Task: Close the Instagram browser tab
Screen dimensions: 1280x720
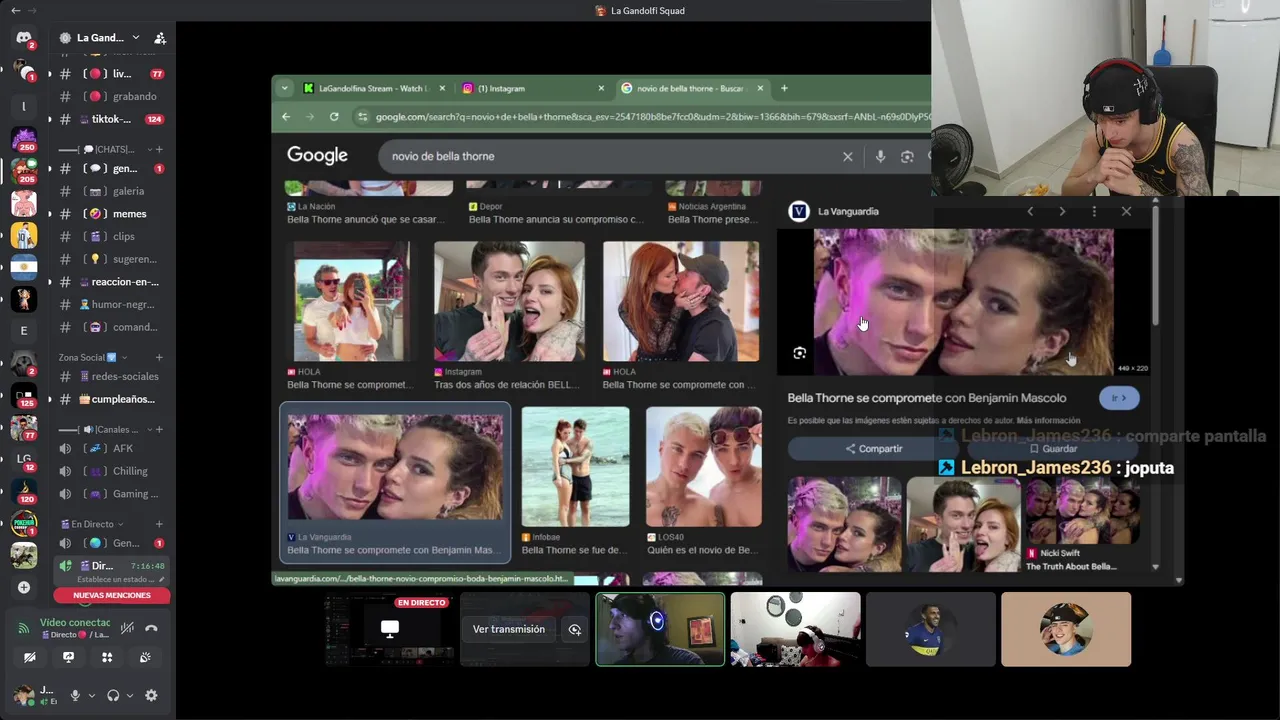Action: point(601,88)
